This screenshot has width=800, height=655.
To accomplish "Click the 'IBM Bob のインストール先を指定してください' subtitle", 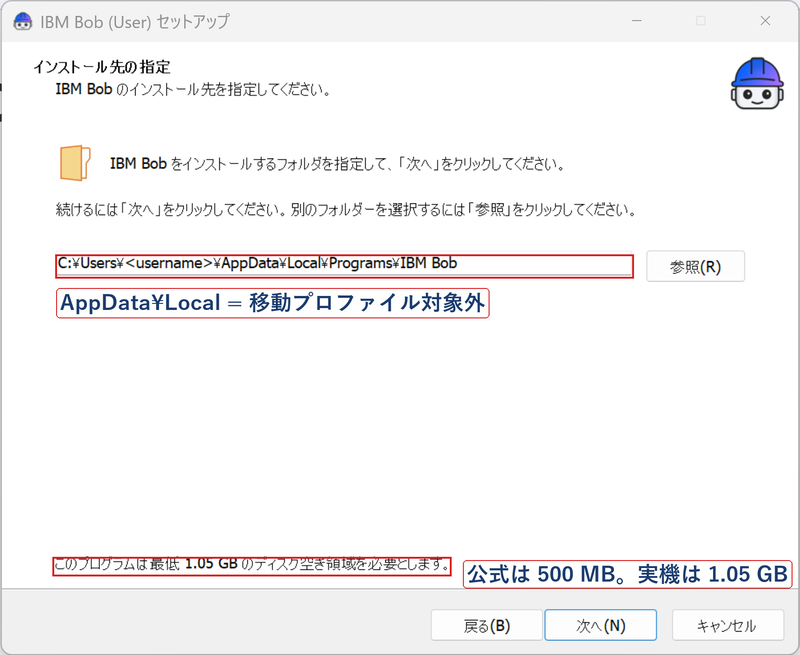I will [194, 89].
